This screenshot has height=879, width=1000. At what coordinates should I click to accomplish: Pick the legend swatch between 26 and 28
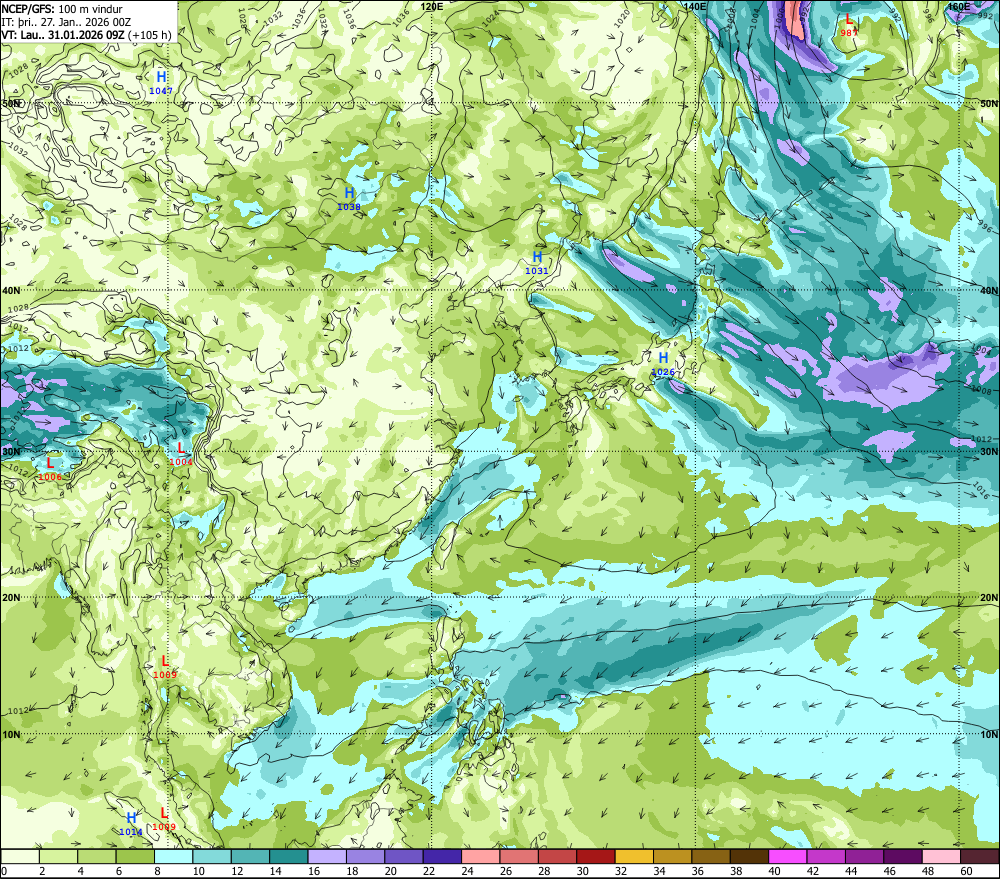click(x=519, y=857)
